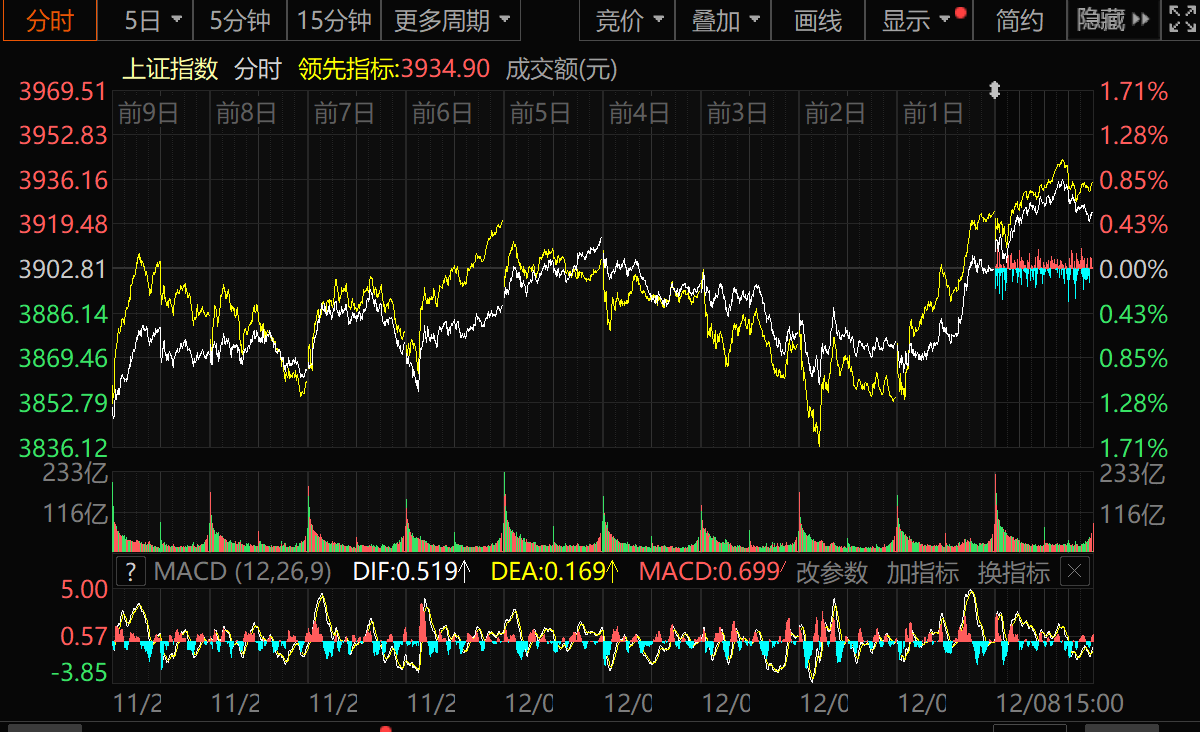Click the 前5日 day marker on chart

click(x=540, y=113)
